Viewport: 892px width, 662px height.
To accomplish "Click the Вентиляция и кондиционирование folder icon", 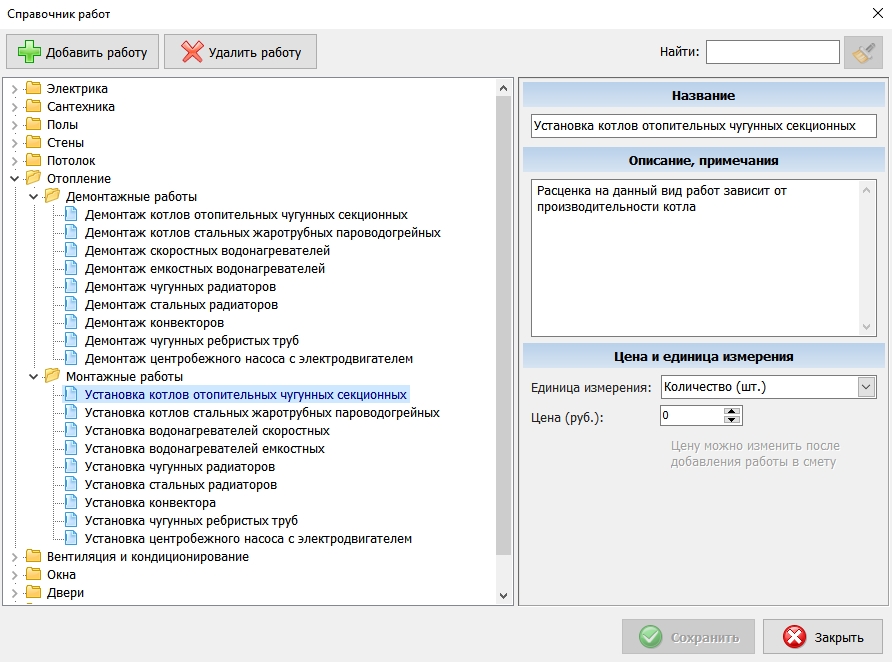I will click(x=33, y=557).
